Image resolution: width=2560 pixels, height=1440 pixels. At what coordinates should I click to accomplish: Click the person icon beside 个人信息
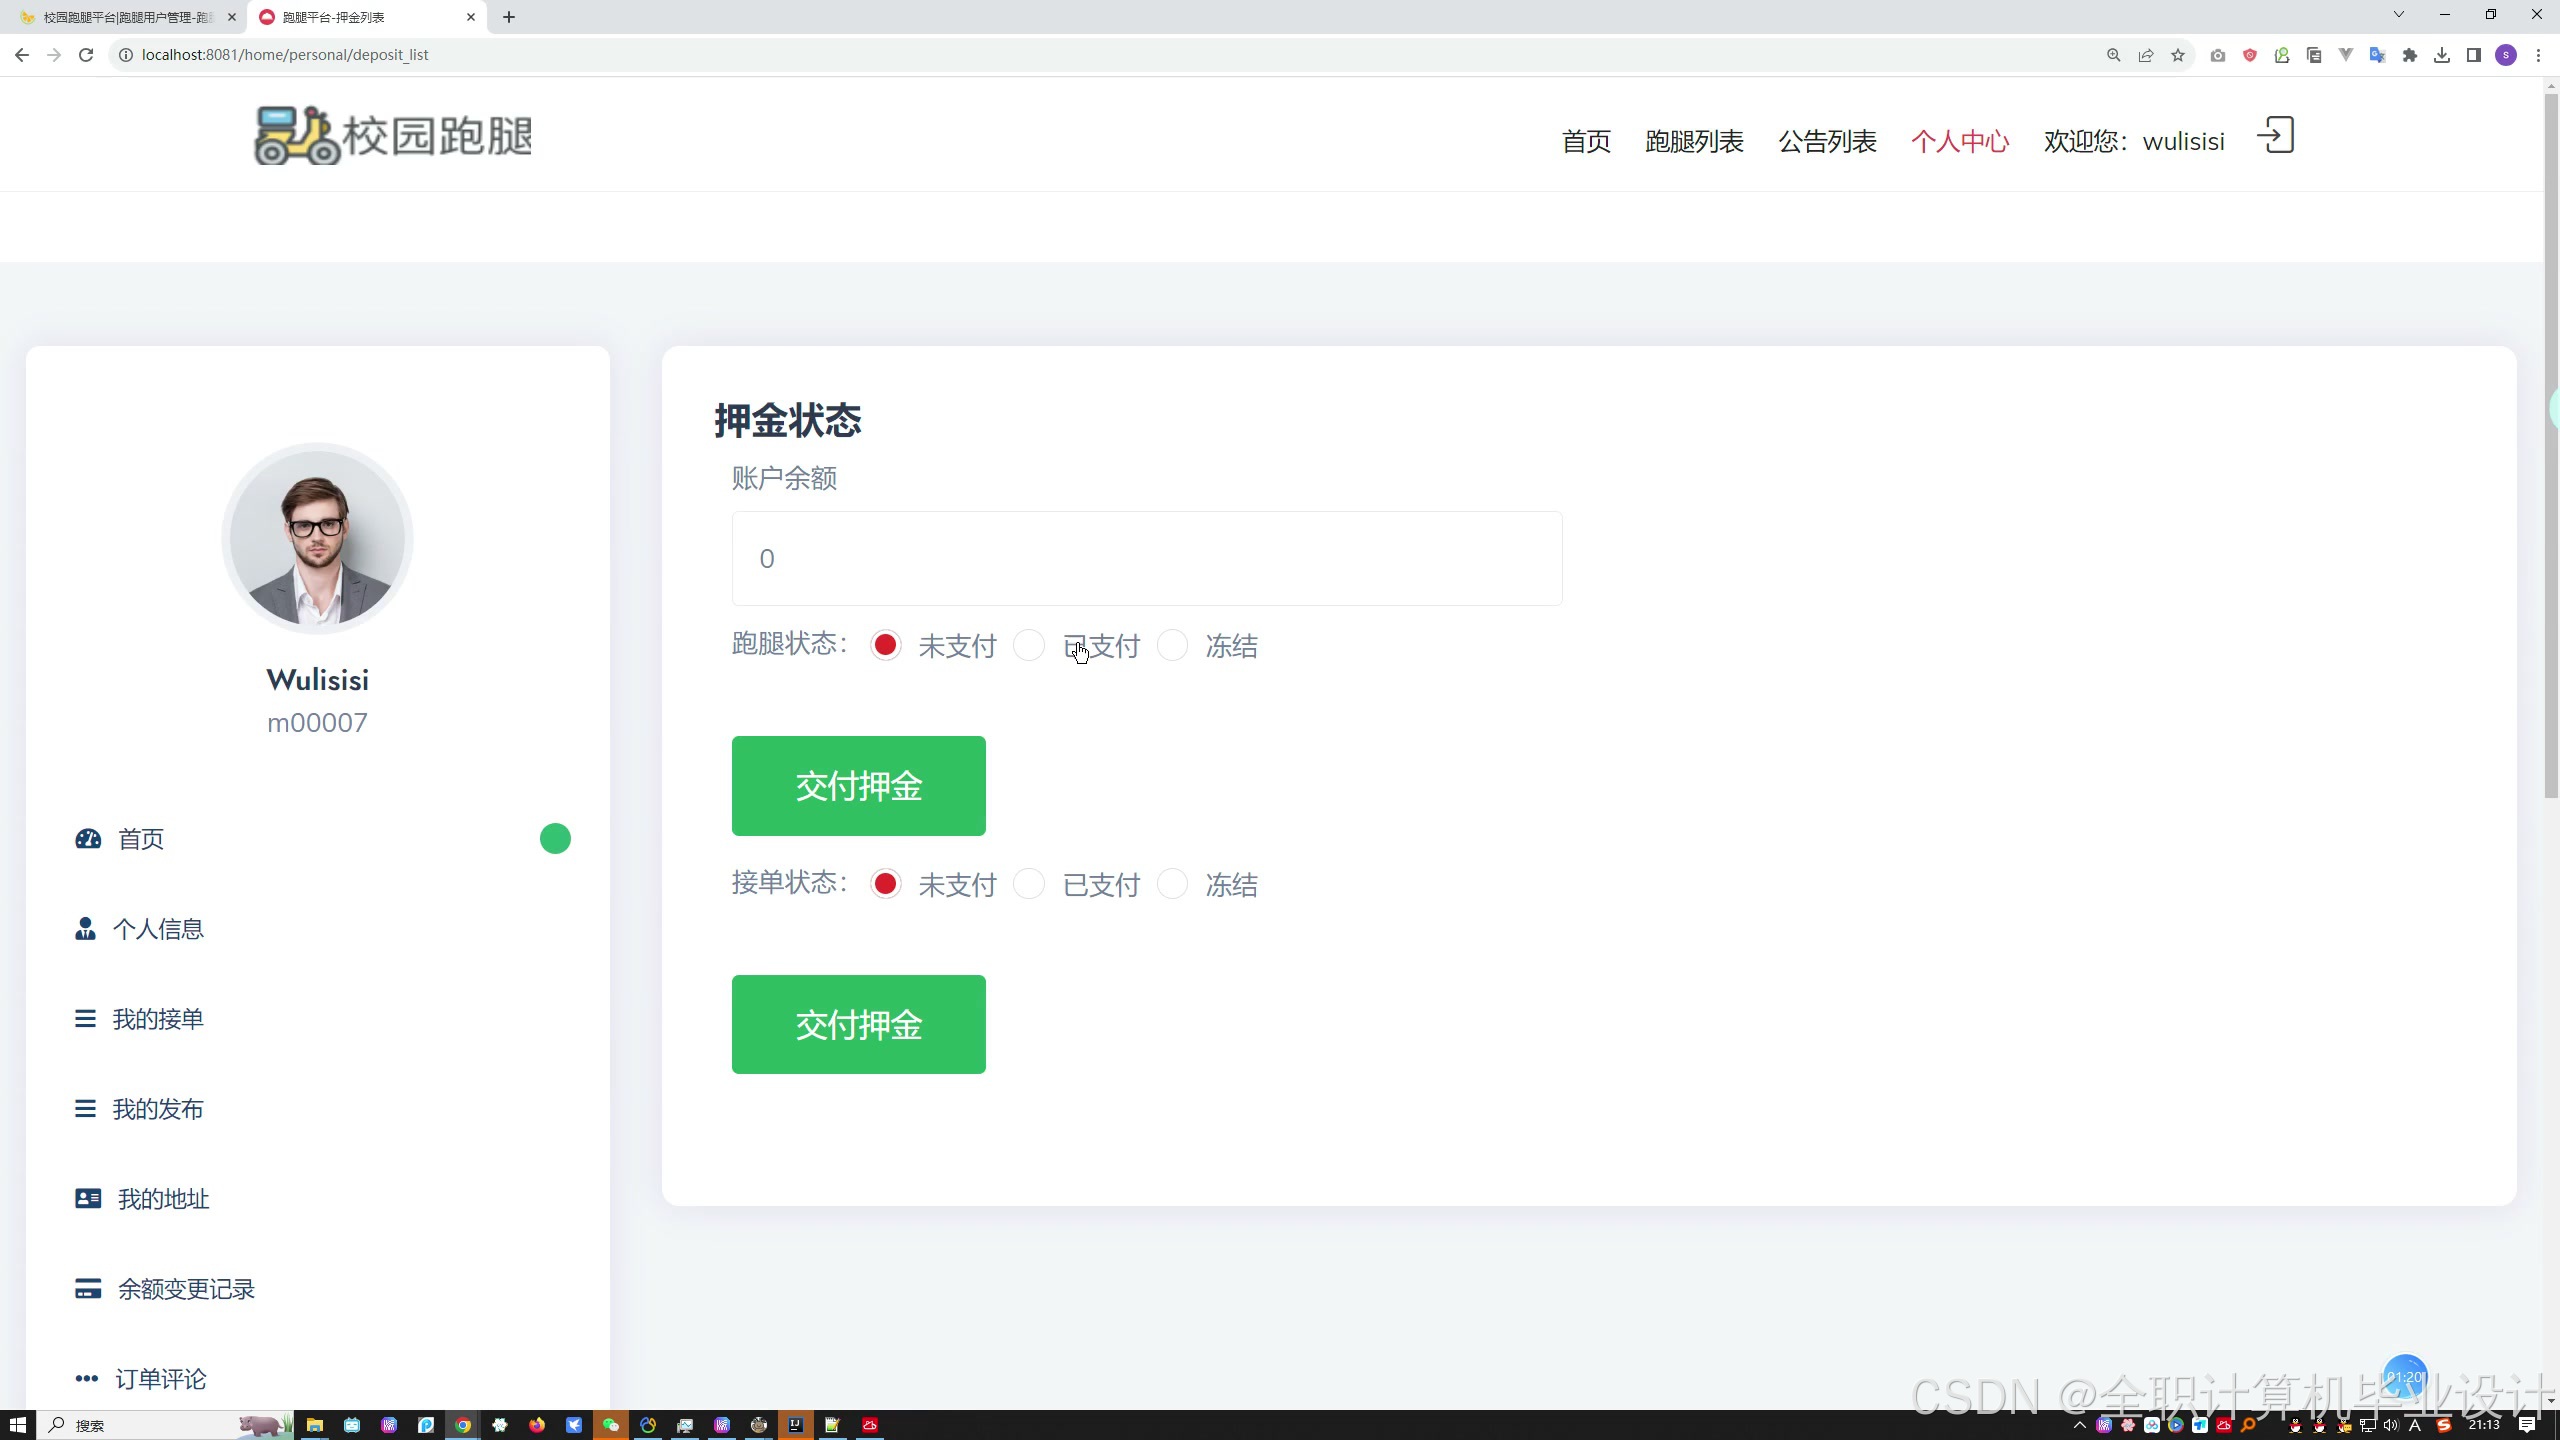pos(85,929)
